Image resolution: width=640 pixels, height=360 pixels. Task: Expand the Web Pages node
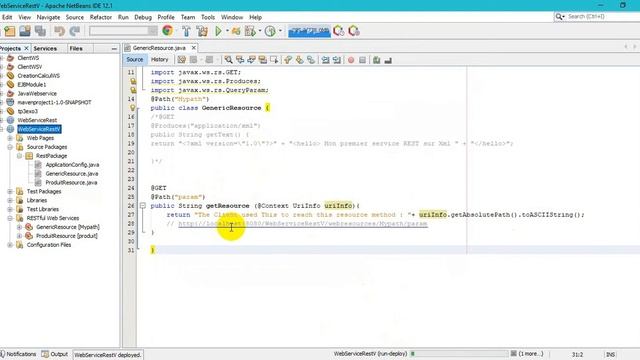10,138
